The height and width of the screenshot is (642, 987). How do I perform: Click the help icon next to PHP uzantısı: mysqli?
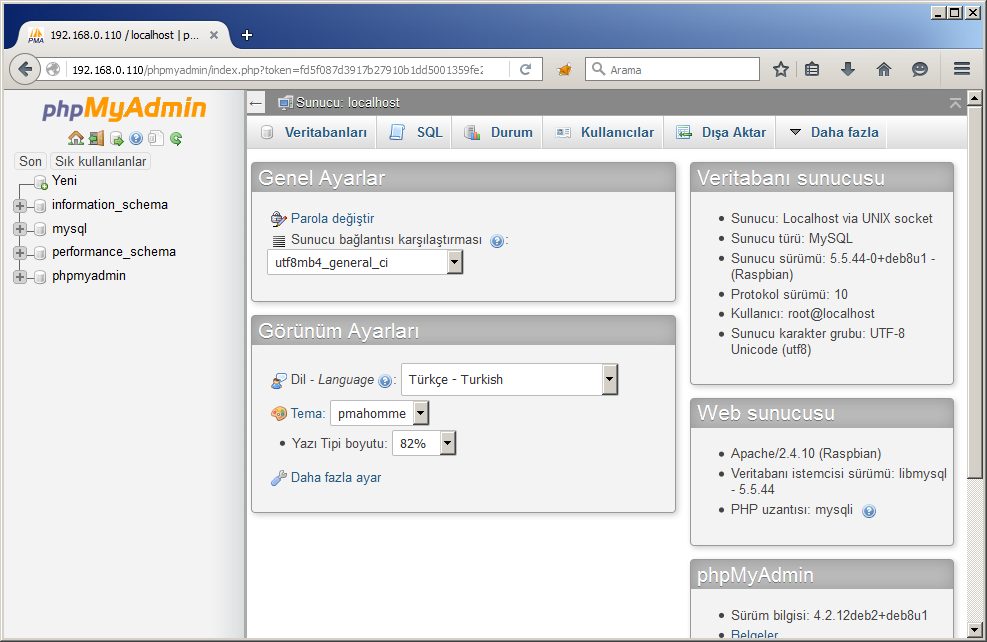click(869, 511)
